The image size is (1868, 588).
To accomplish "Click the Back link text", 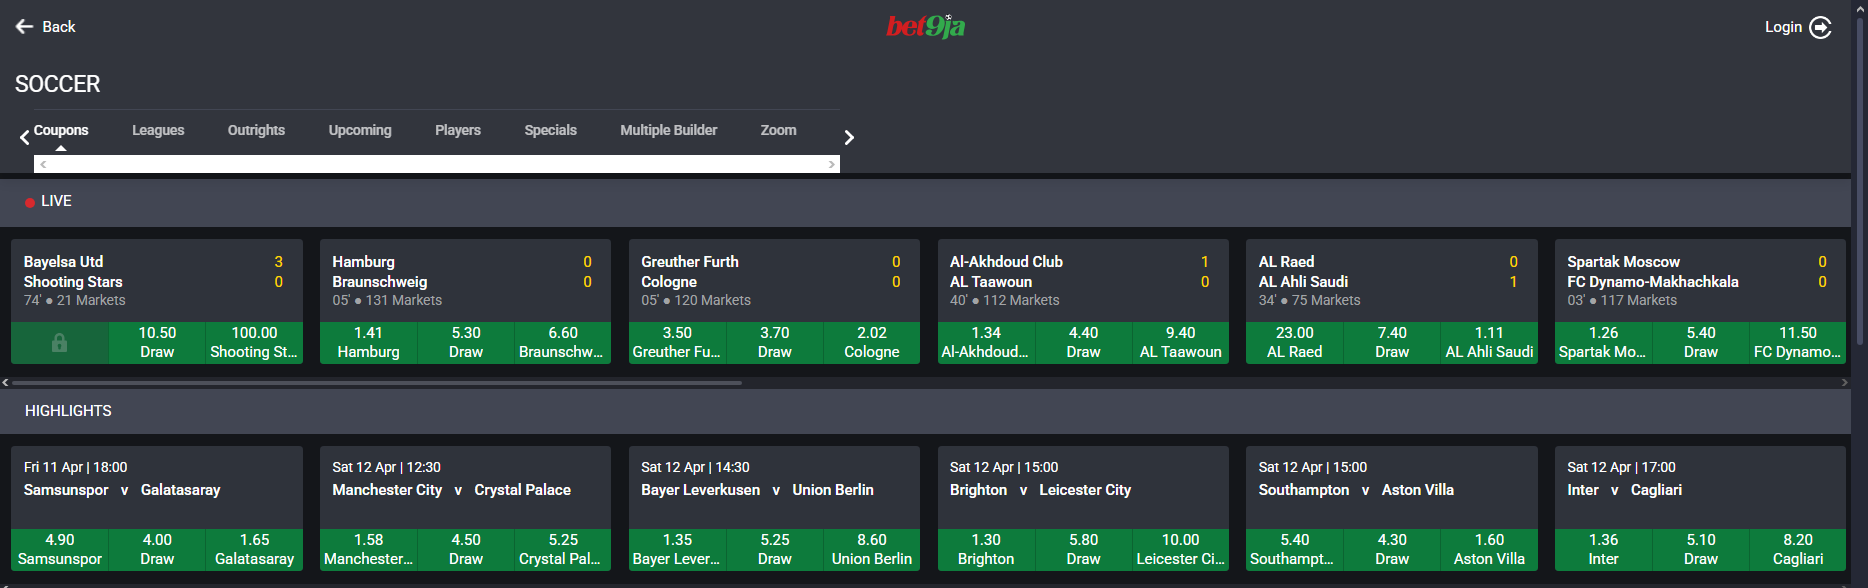I will (x=59, y=27).
